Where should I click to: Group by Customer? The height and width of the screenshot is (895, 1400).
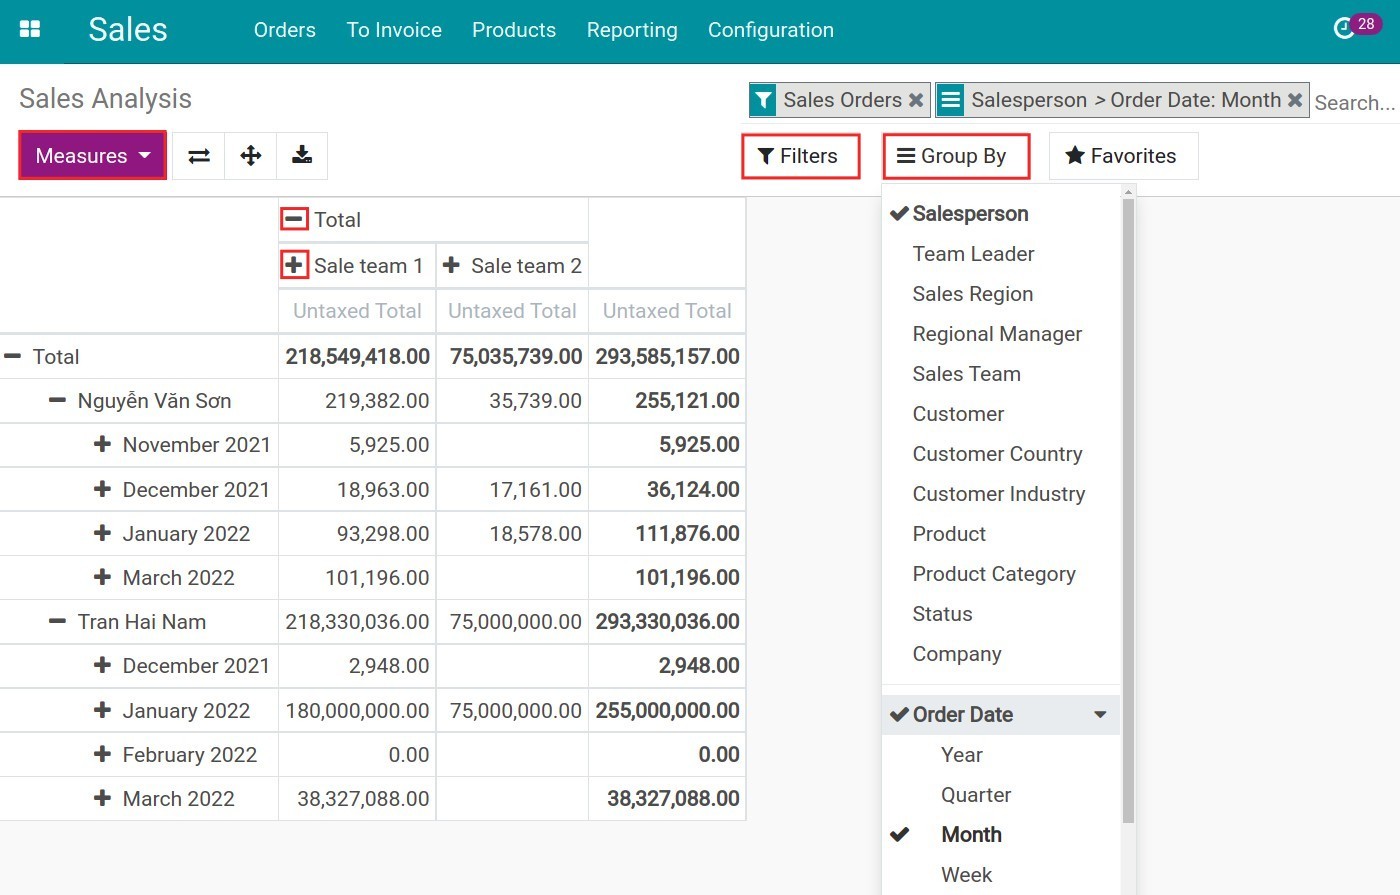1001,414
